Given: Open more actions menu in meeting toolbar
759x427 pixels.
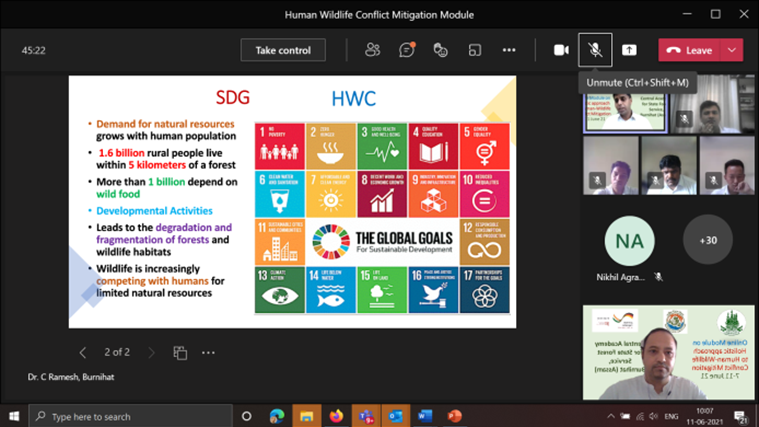Looking at the screenshot, I should pos(509,50).
